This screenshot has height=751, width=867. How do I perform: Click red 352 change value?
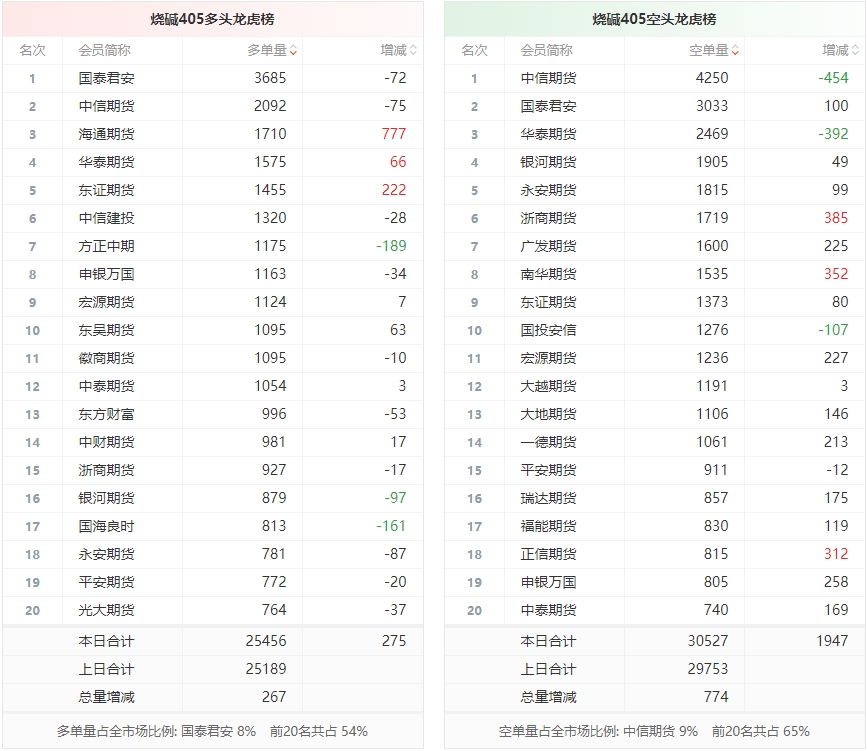(x=836, y=274)
